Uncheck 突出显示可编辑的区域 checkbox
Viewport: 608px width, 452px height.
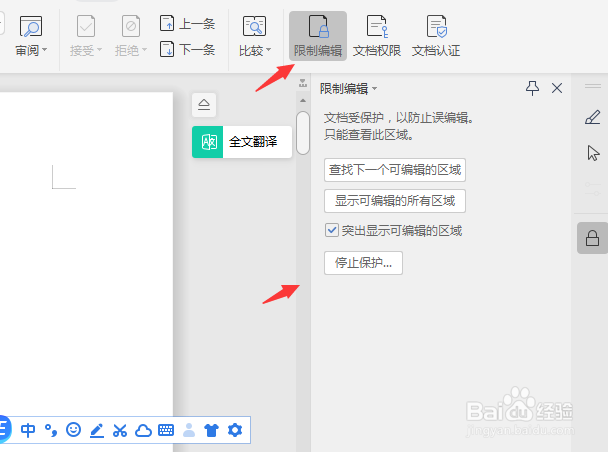pyautogui.click(x=332, y=230)
